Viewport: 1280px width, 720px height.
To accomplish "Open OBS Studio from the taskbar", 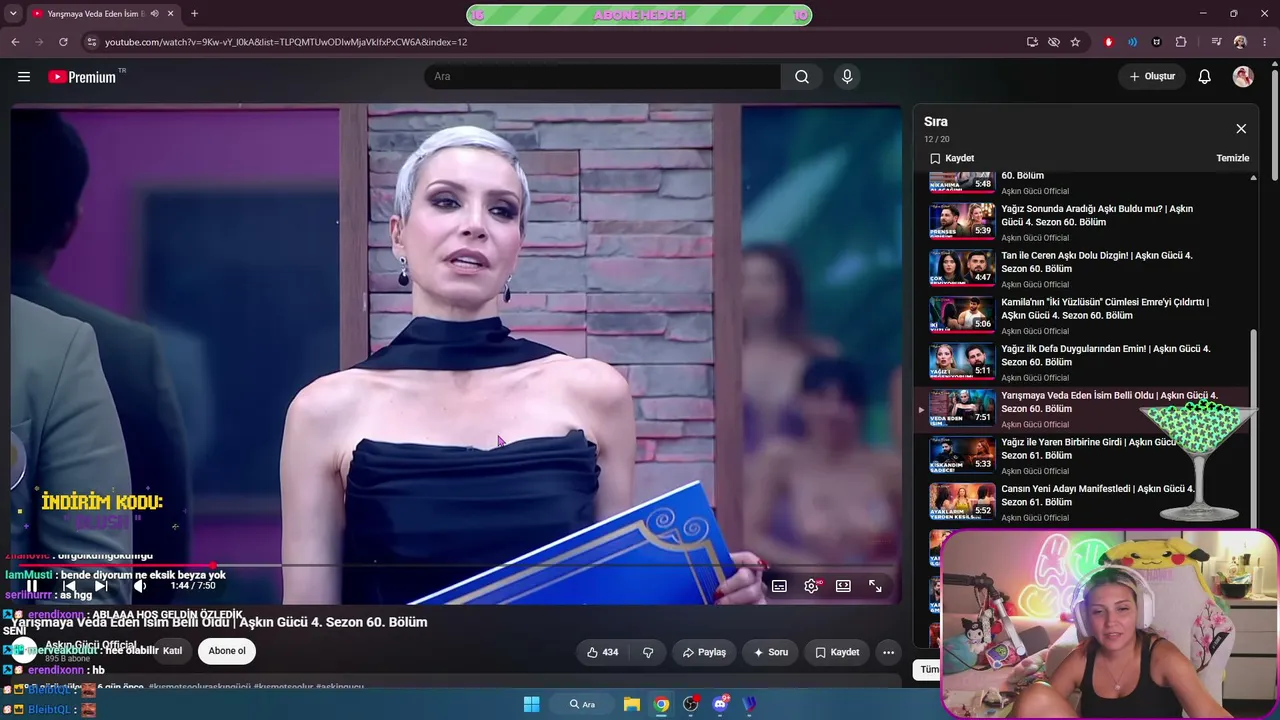I will 691,704.
